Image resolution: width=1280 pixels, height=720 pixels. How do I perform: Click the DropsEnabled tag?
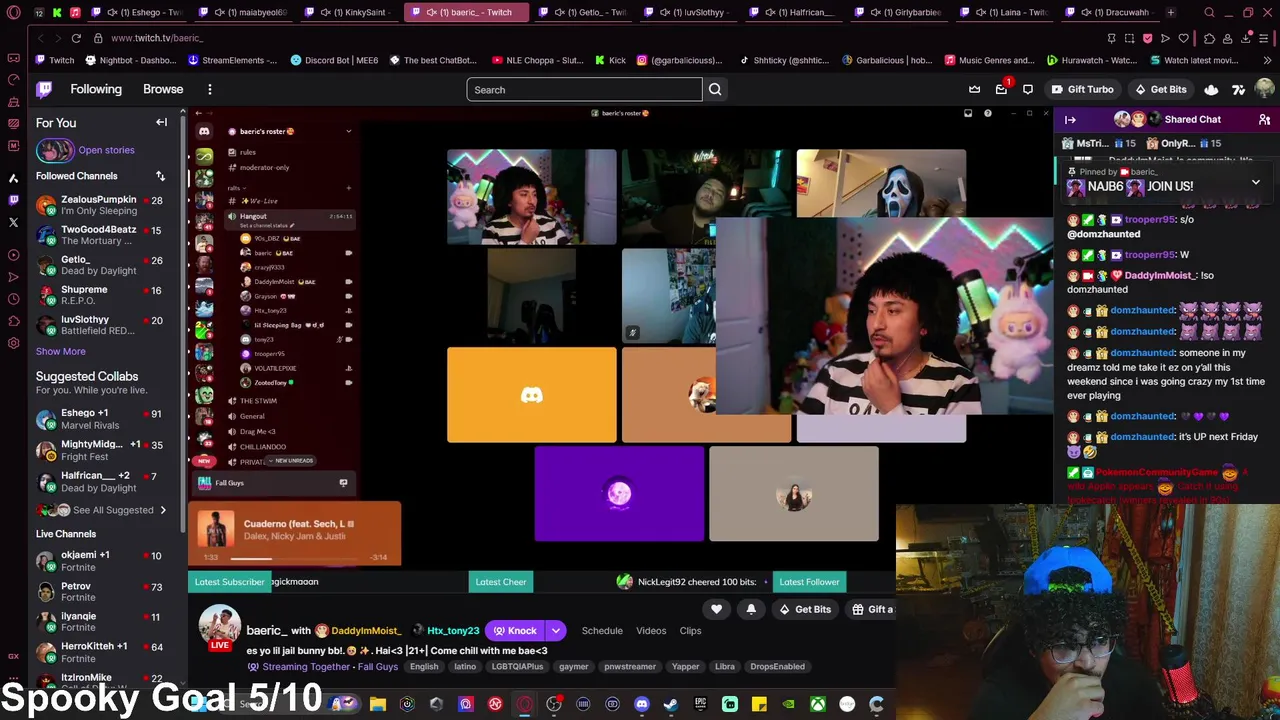tap(777, 666)
